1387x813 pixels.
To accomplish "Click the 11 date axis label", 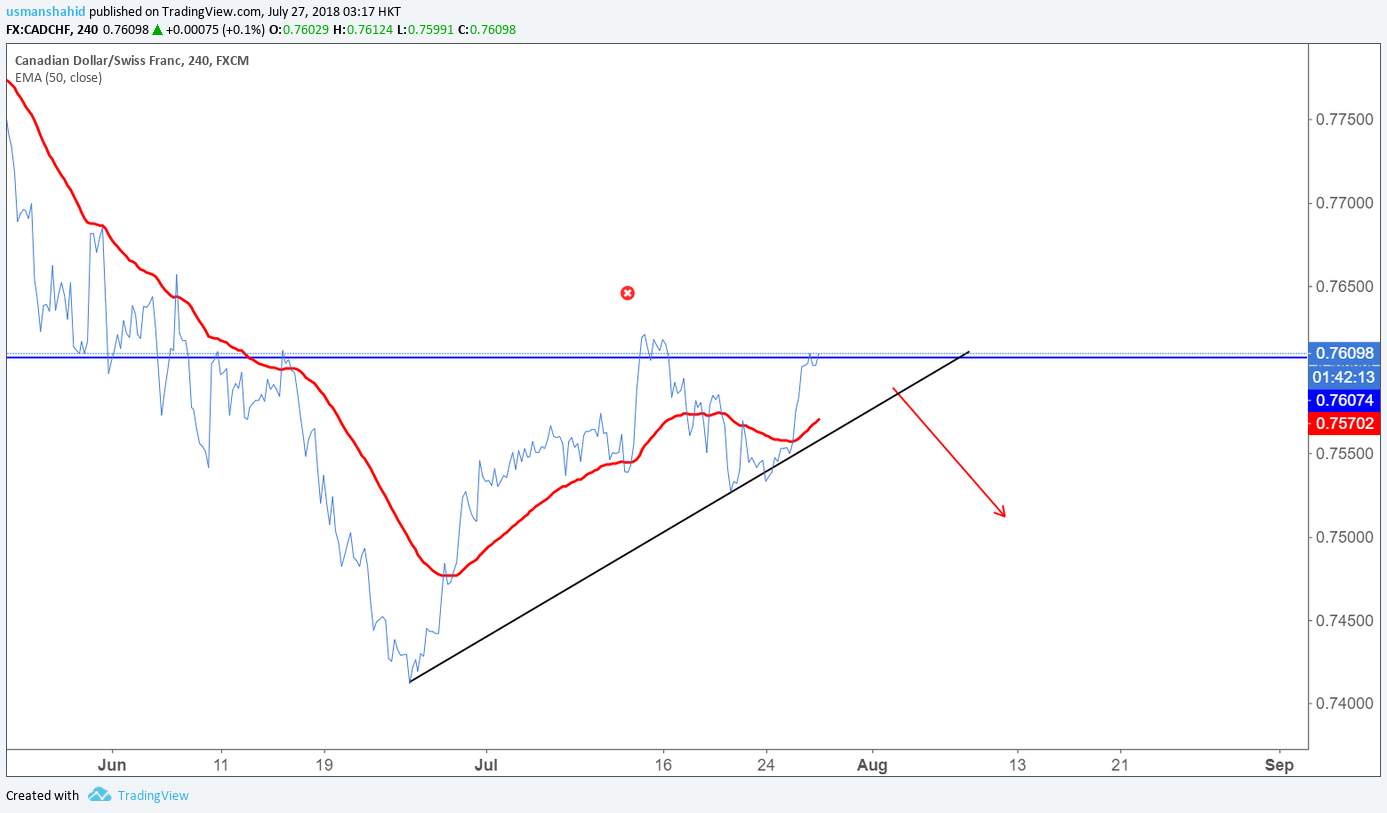I will (221, 765).
